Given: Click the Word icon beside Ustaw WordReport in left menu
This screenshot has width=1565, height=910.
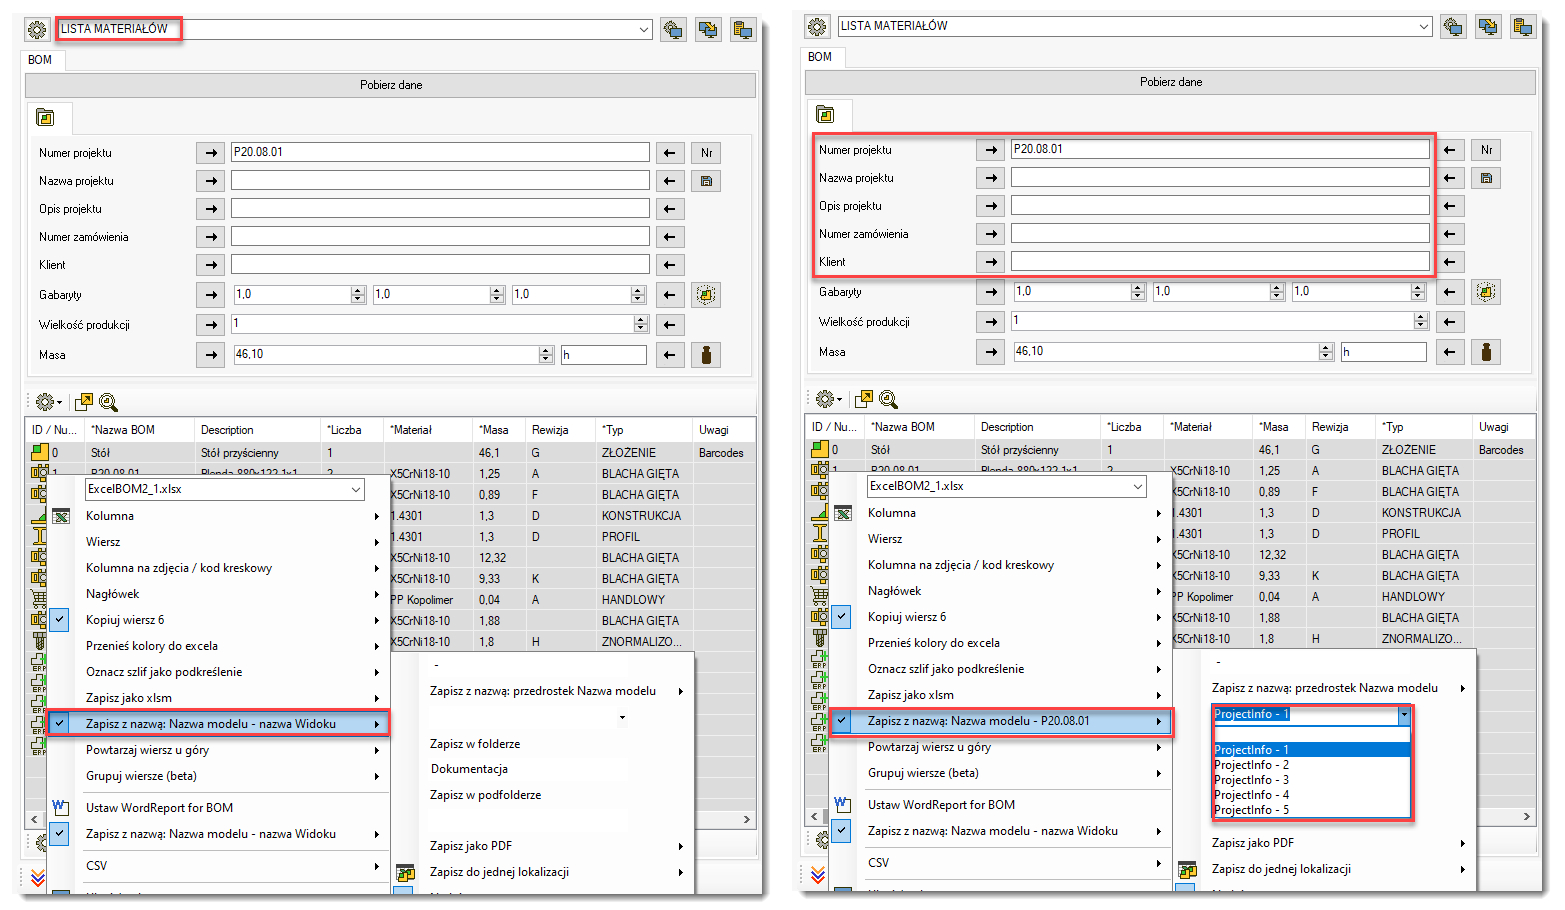Looking at the screenshot, I should pos(60,808).
